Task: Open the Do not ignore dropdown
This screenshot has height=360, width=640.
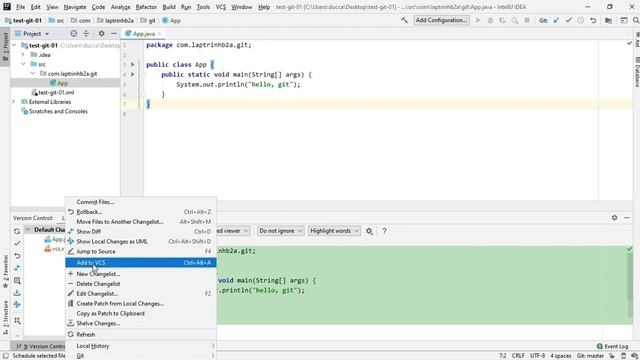Action: coord(280,231)
